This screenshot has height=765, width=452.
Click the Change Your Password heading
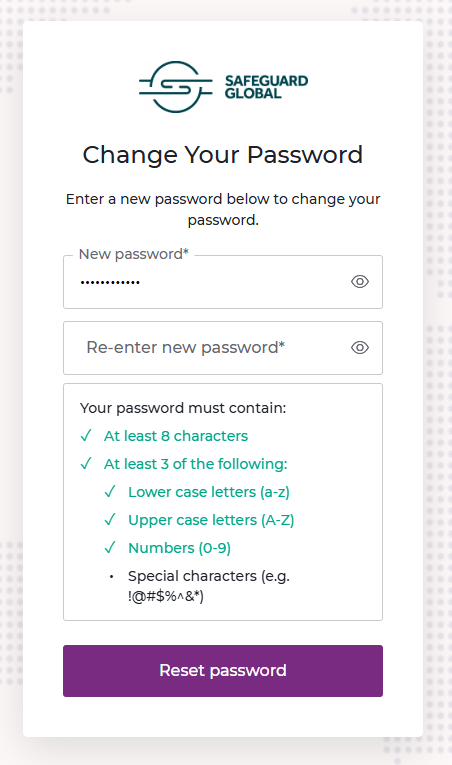click(223, 155)
